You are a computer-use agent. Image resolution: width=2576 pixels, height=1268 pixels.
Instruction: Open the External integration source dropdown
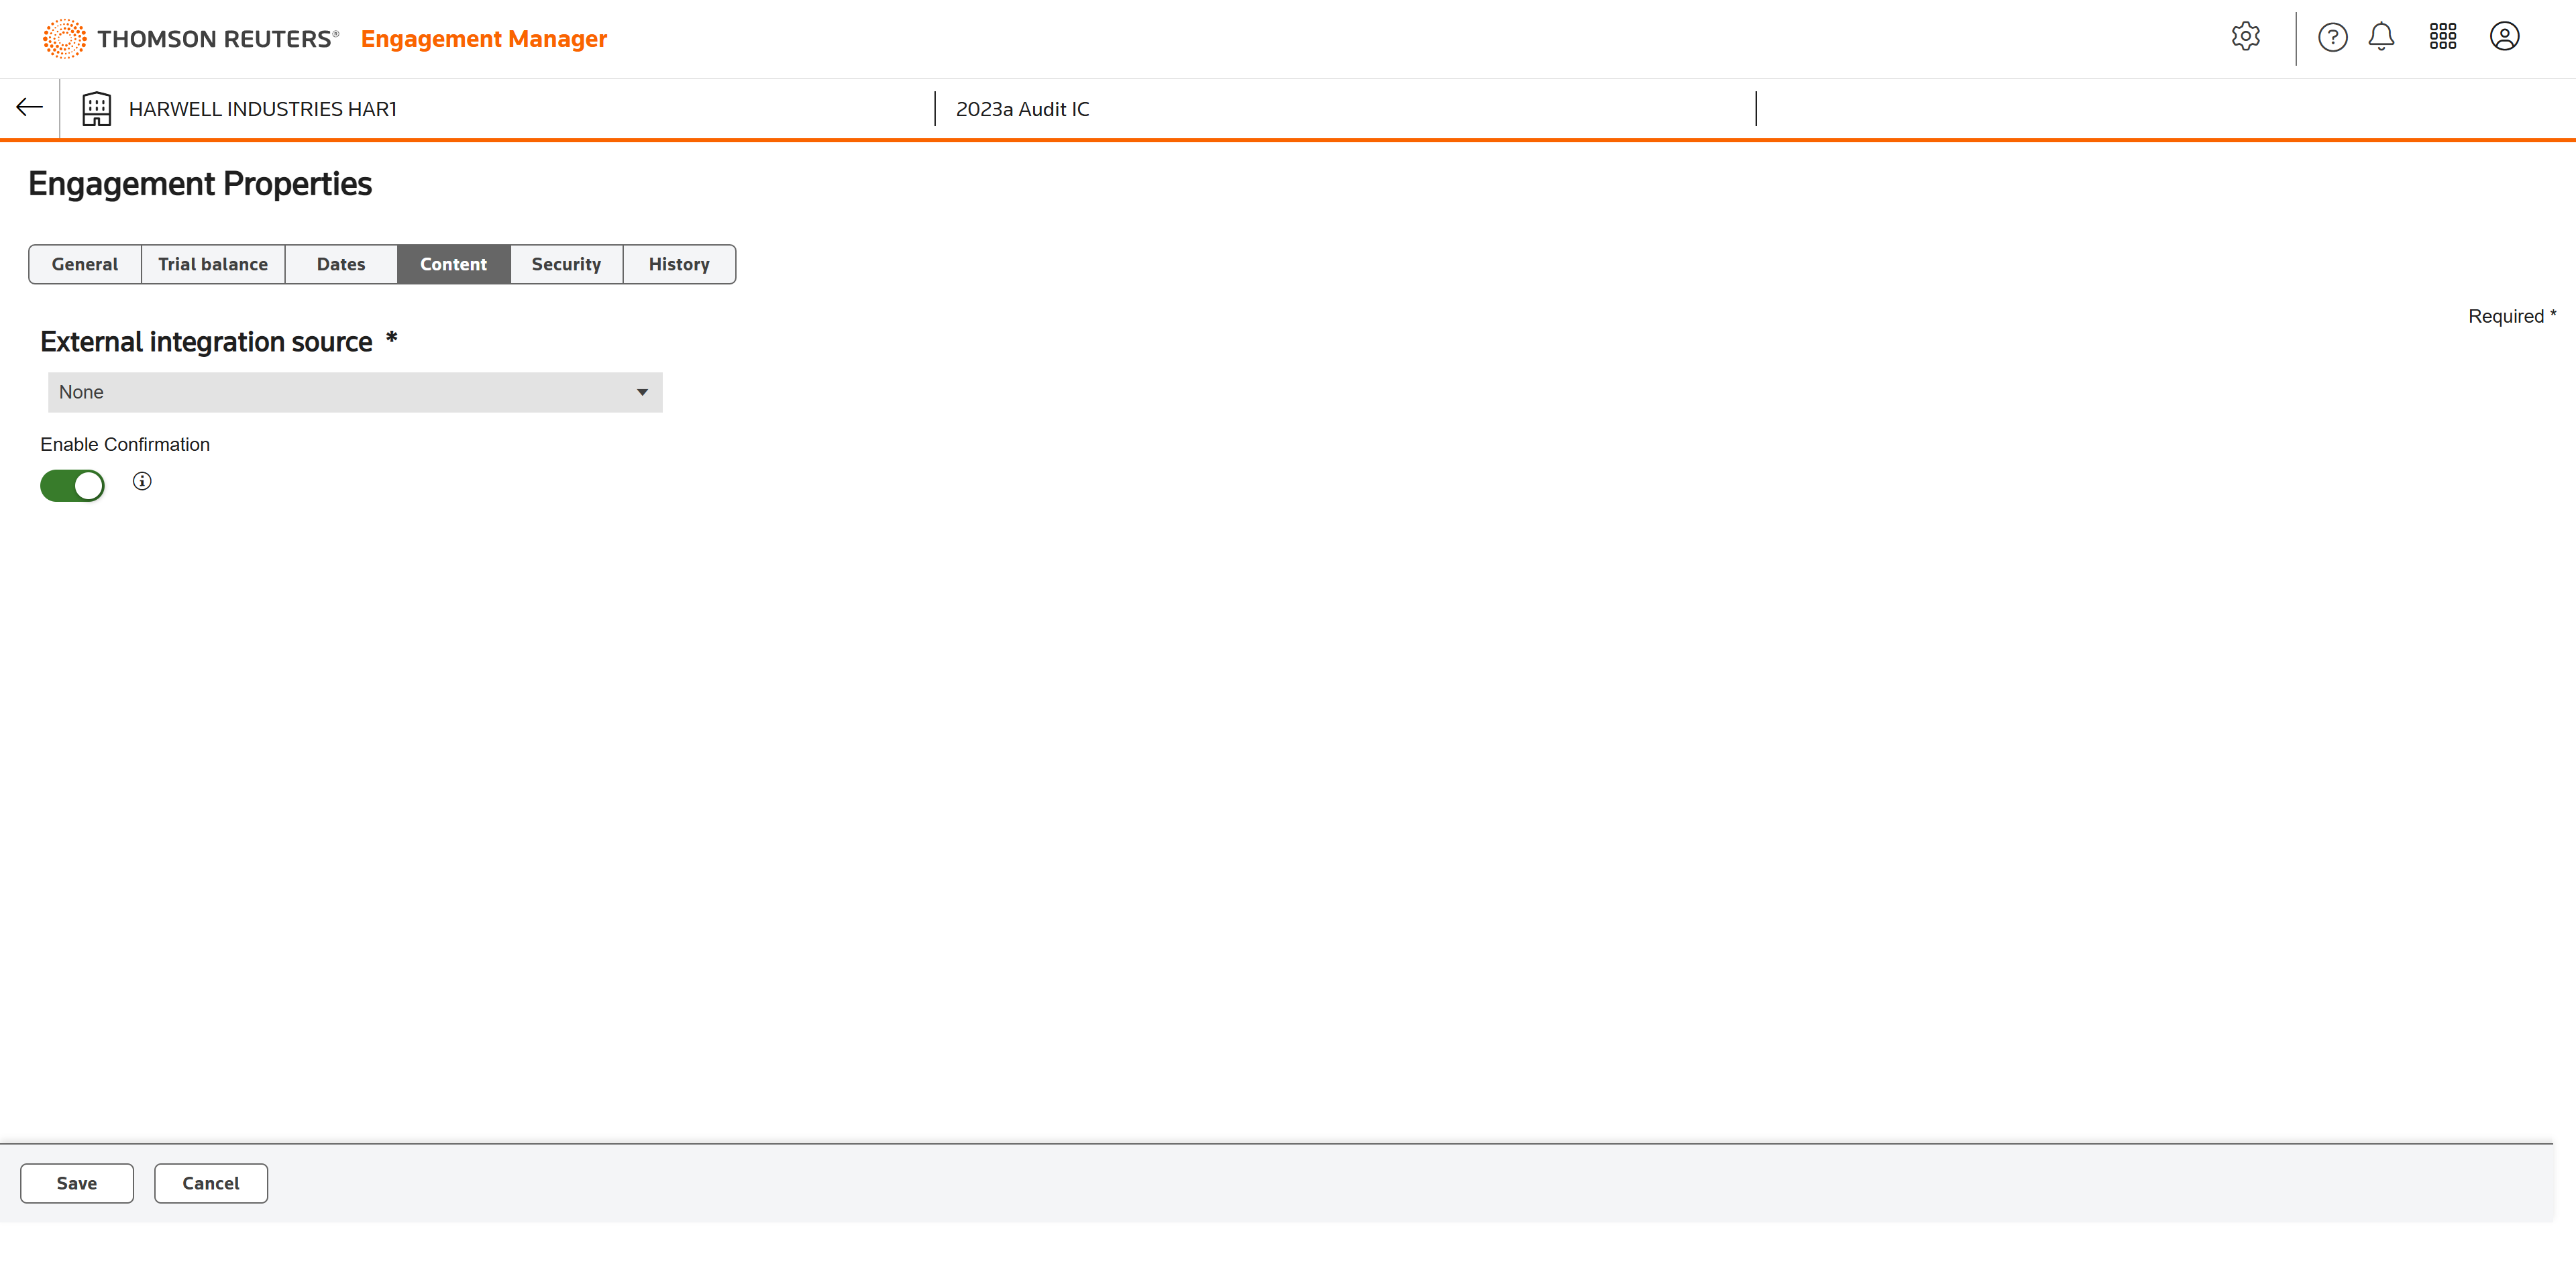pos(354,392)
